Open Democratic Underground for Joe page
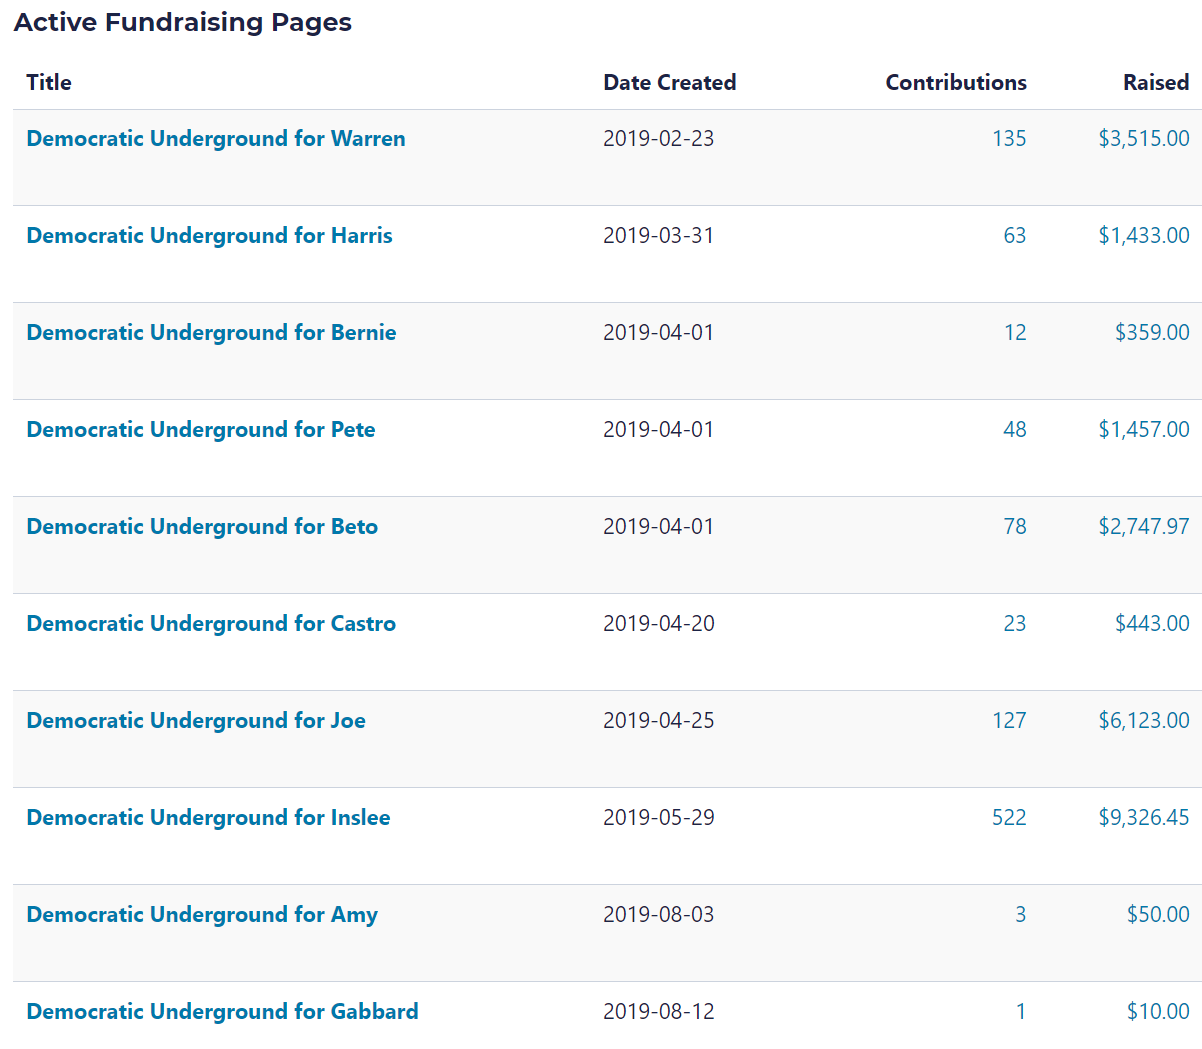This screenshot has height=1049, width=1202. [x=196, y=721]
